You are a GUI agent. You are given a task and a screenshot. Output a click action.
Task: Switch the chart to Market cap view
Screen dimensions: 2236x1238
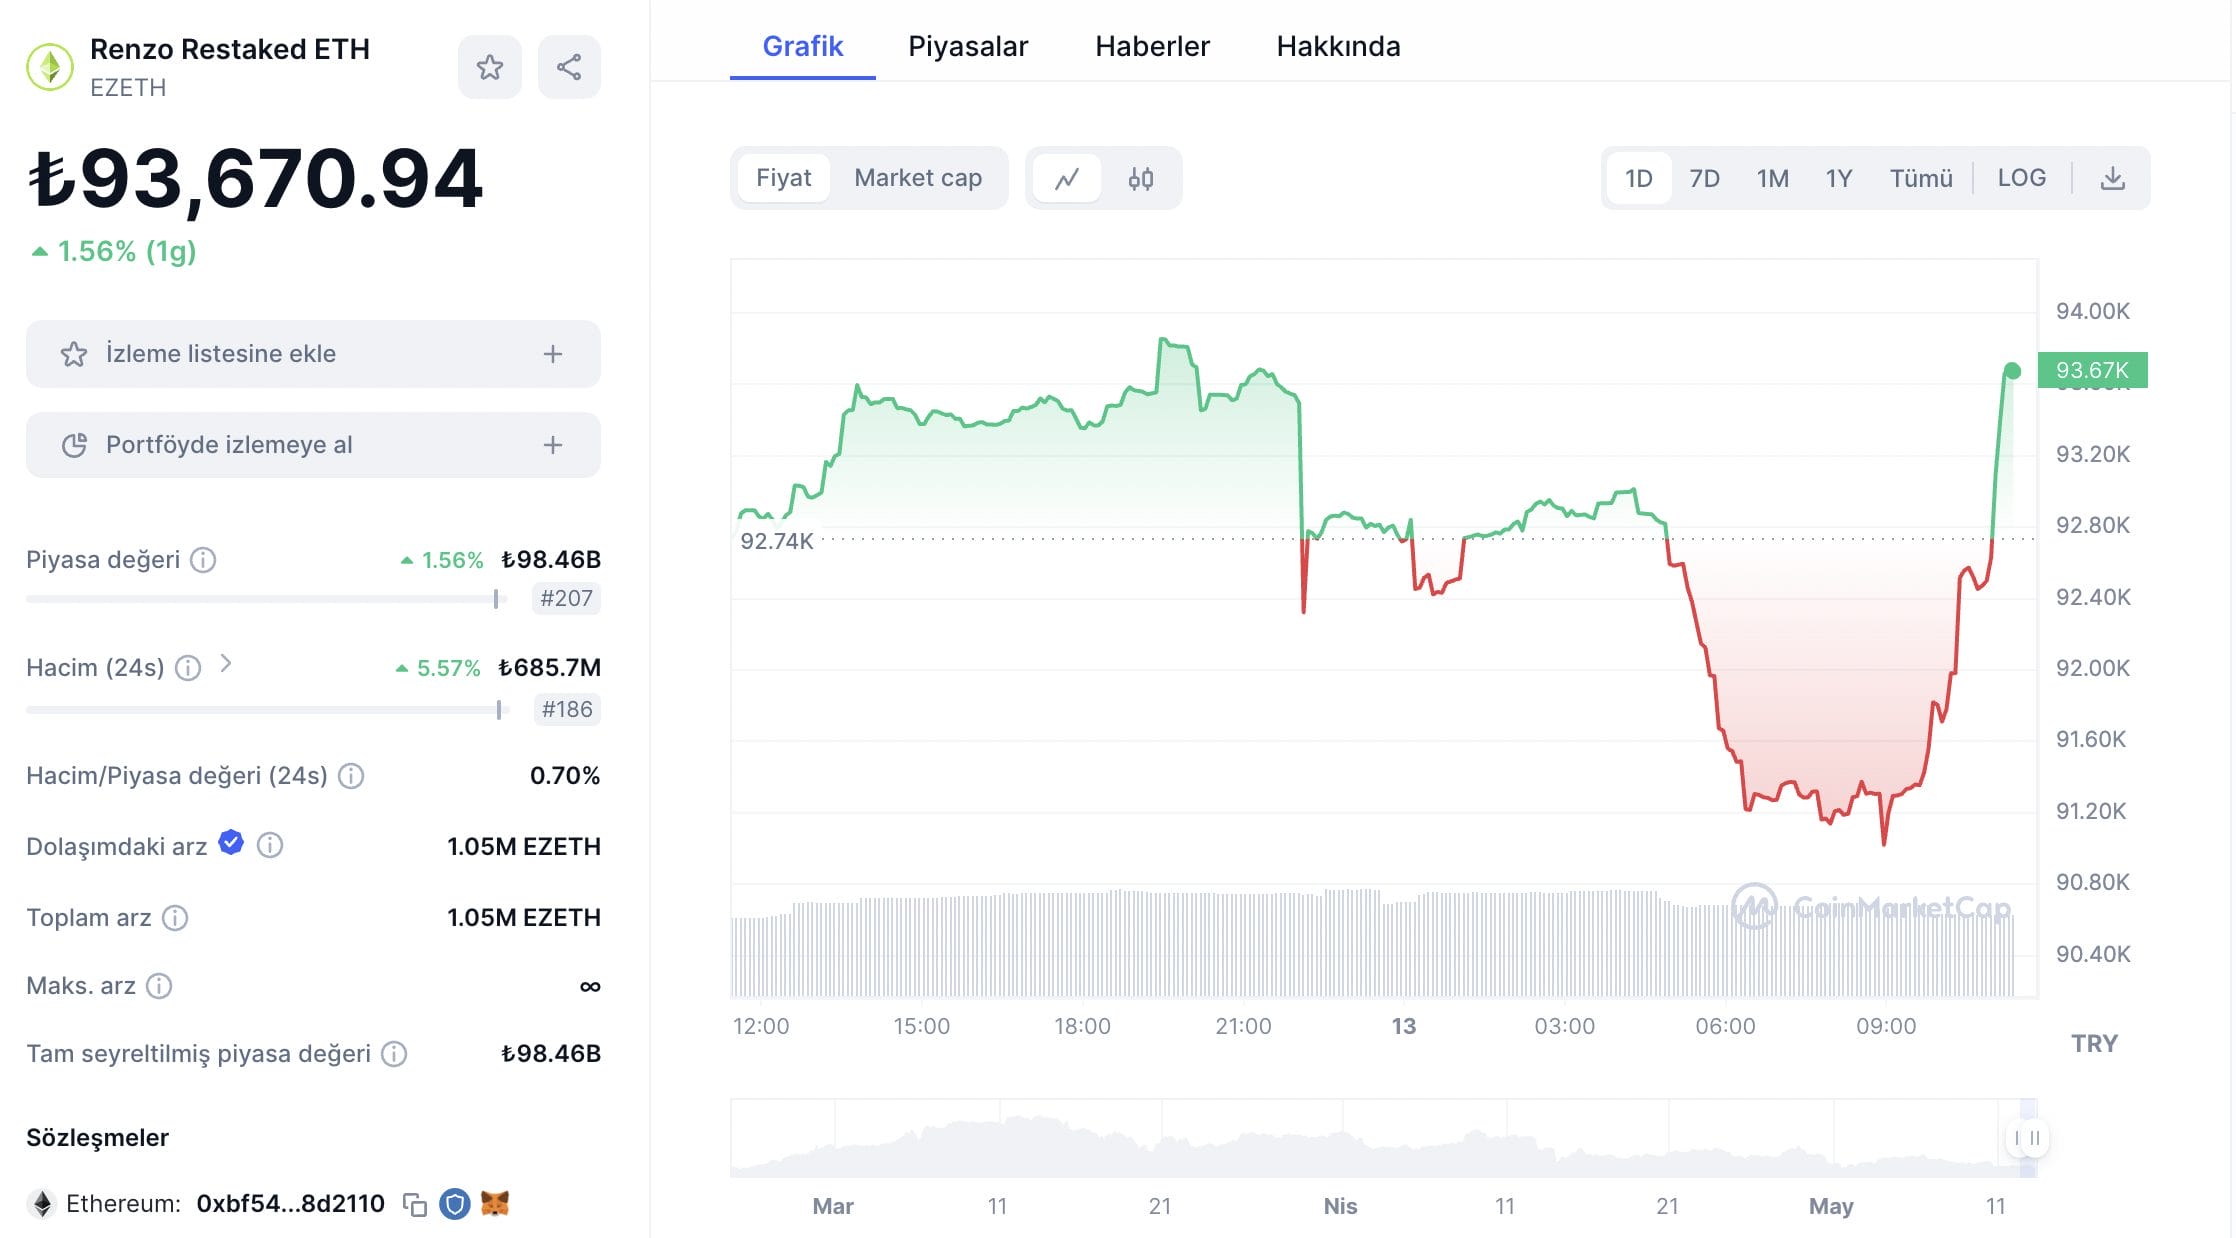[917, 177]
